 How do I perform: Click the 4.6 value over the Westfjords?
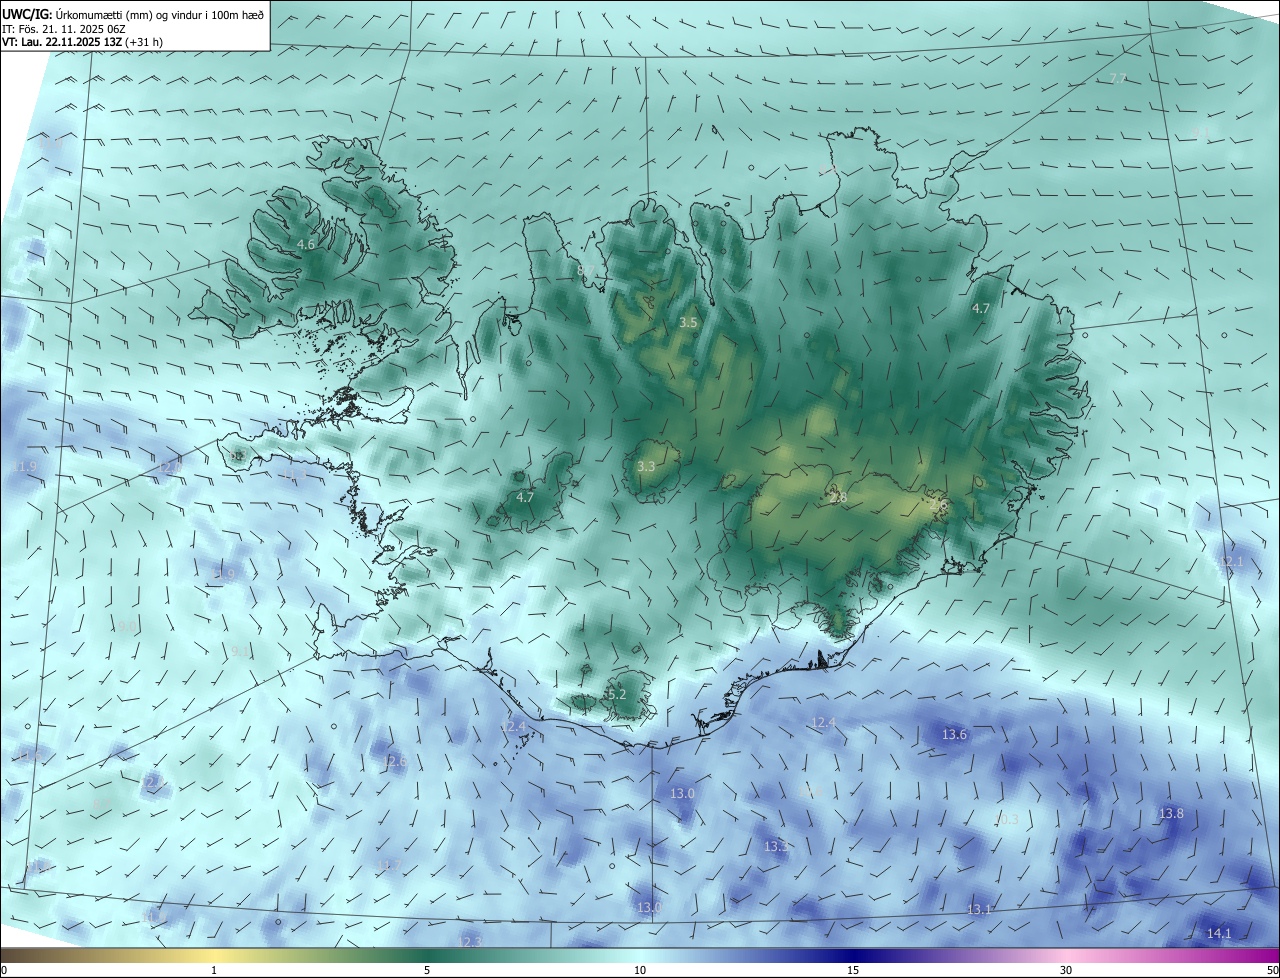306,244
